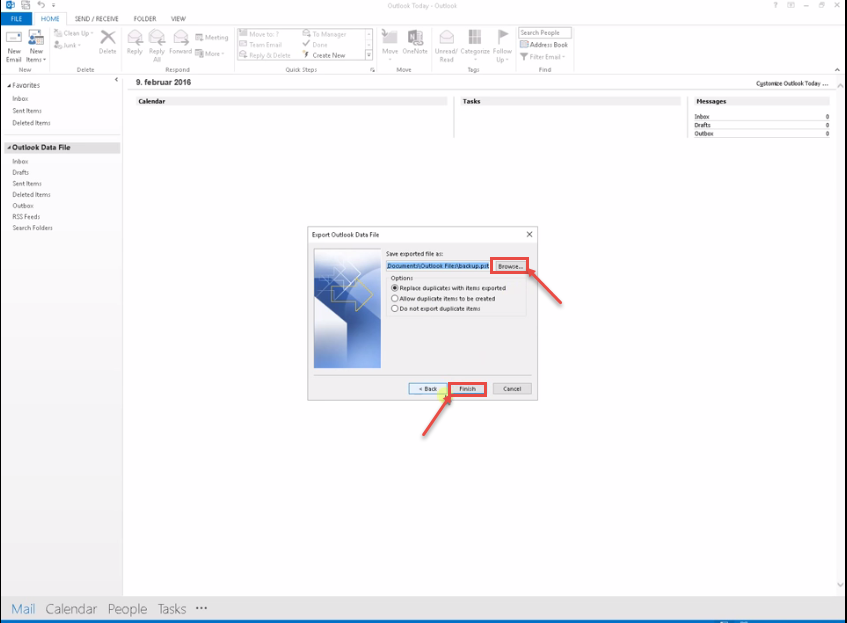
Task: Select Deleted Items under Outlook Data File
Action: coord(31,195)
